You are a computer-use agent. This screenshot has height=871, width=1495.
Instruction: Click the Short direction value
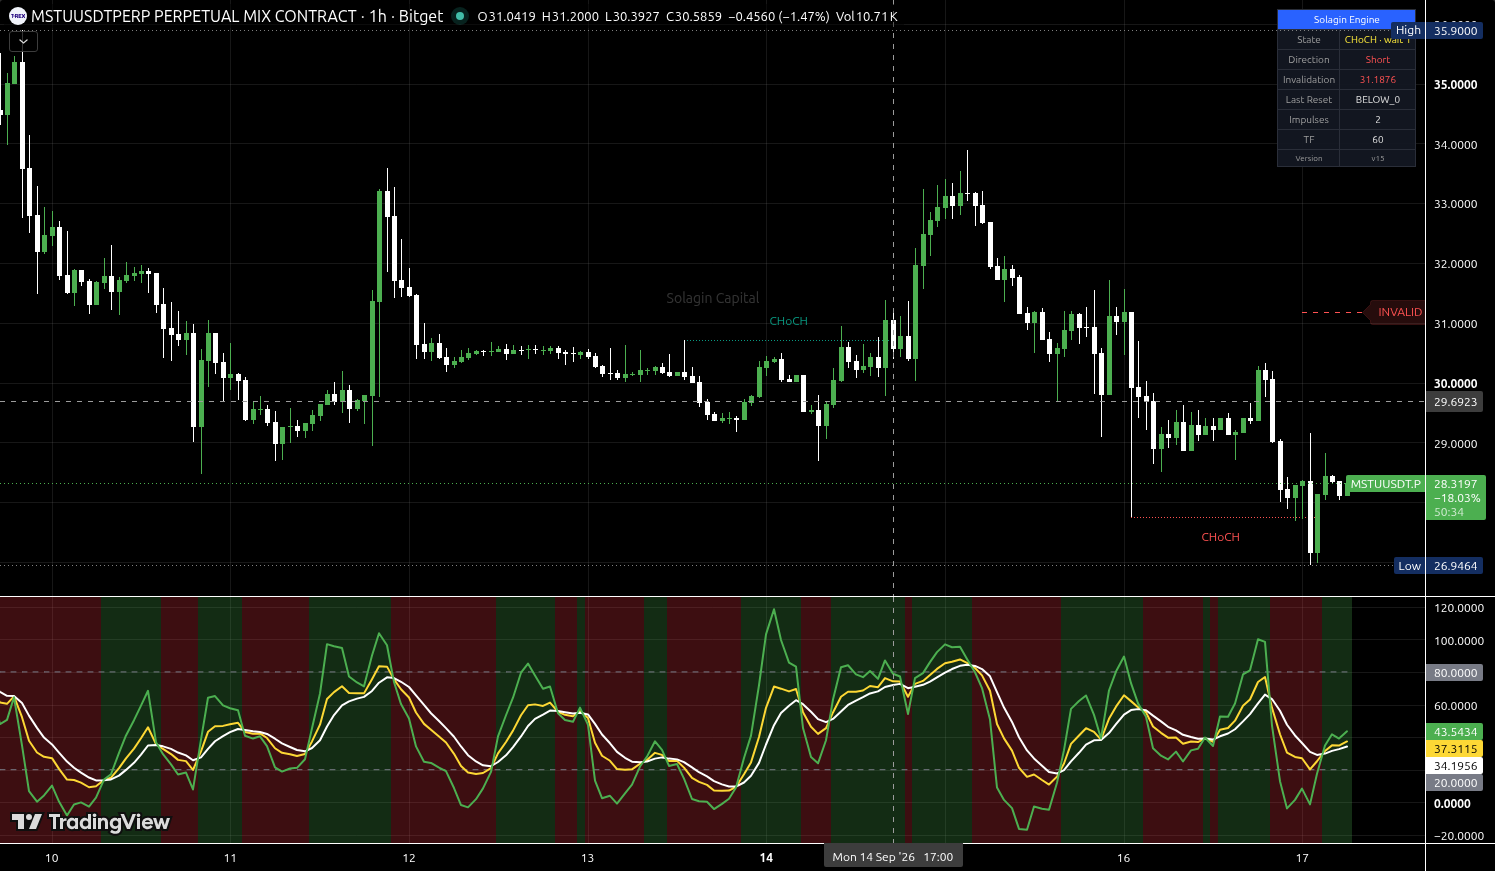pyautogui.click(x=1377, y=60)
